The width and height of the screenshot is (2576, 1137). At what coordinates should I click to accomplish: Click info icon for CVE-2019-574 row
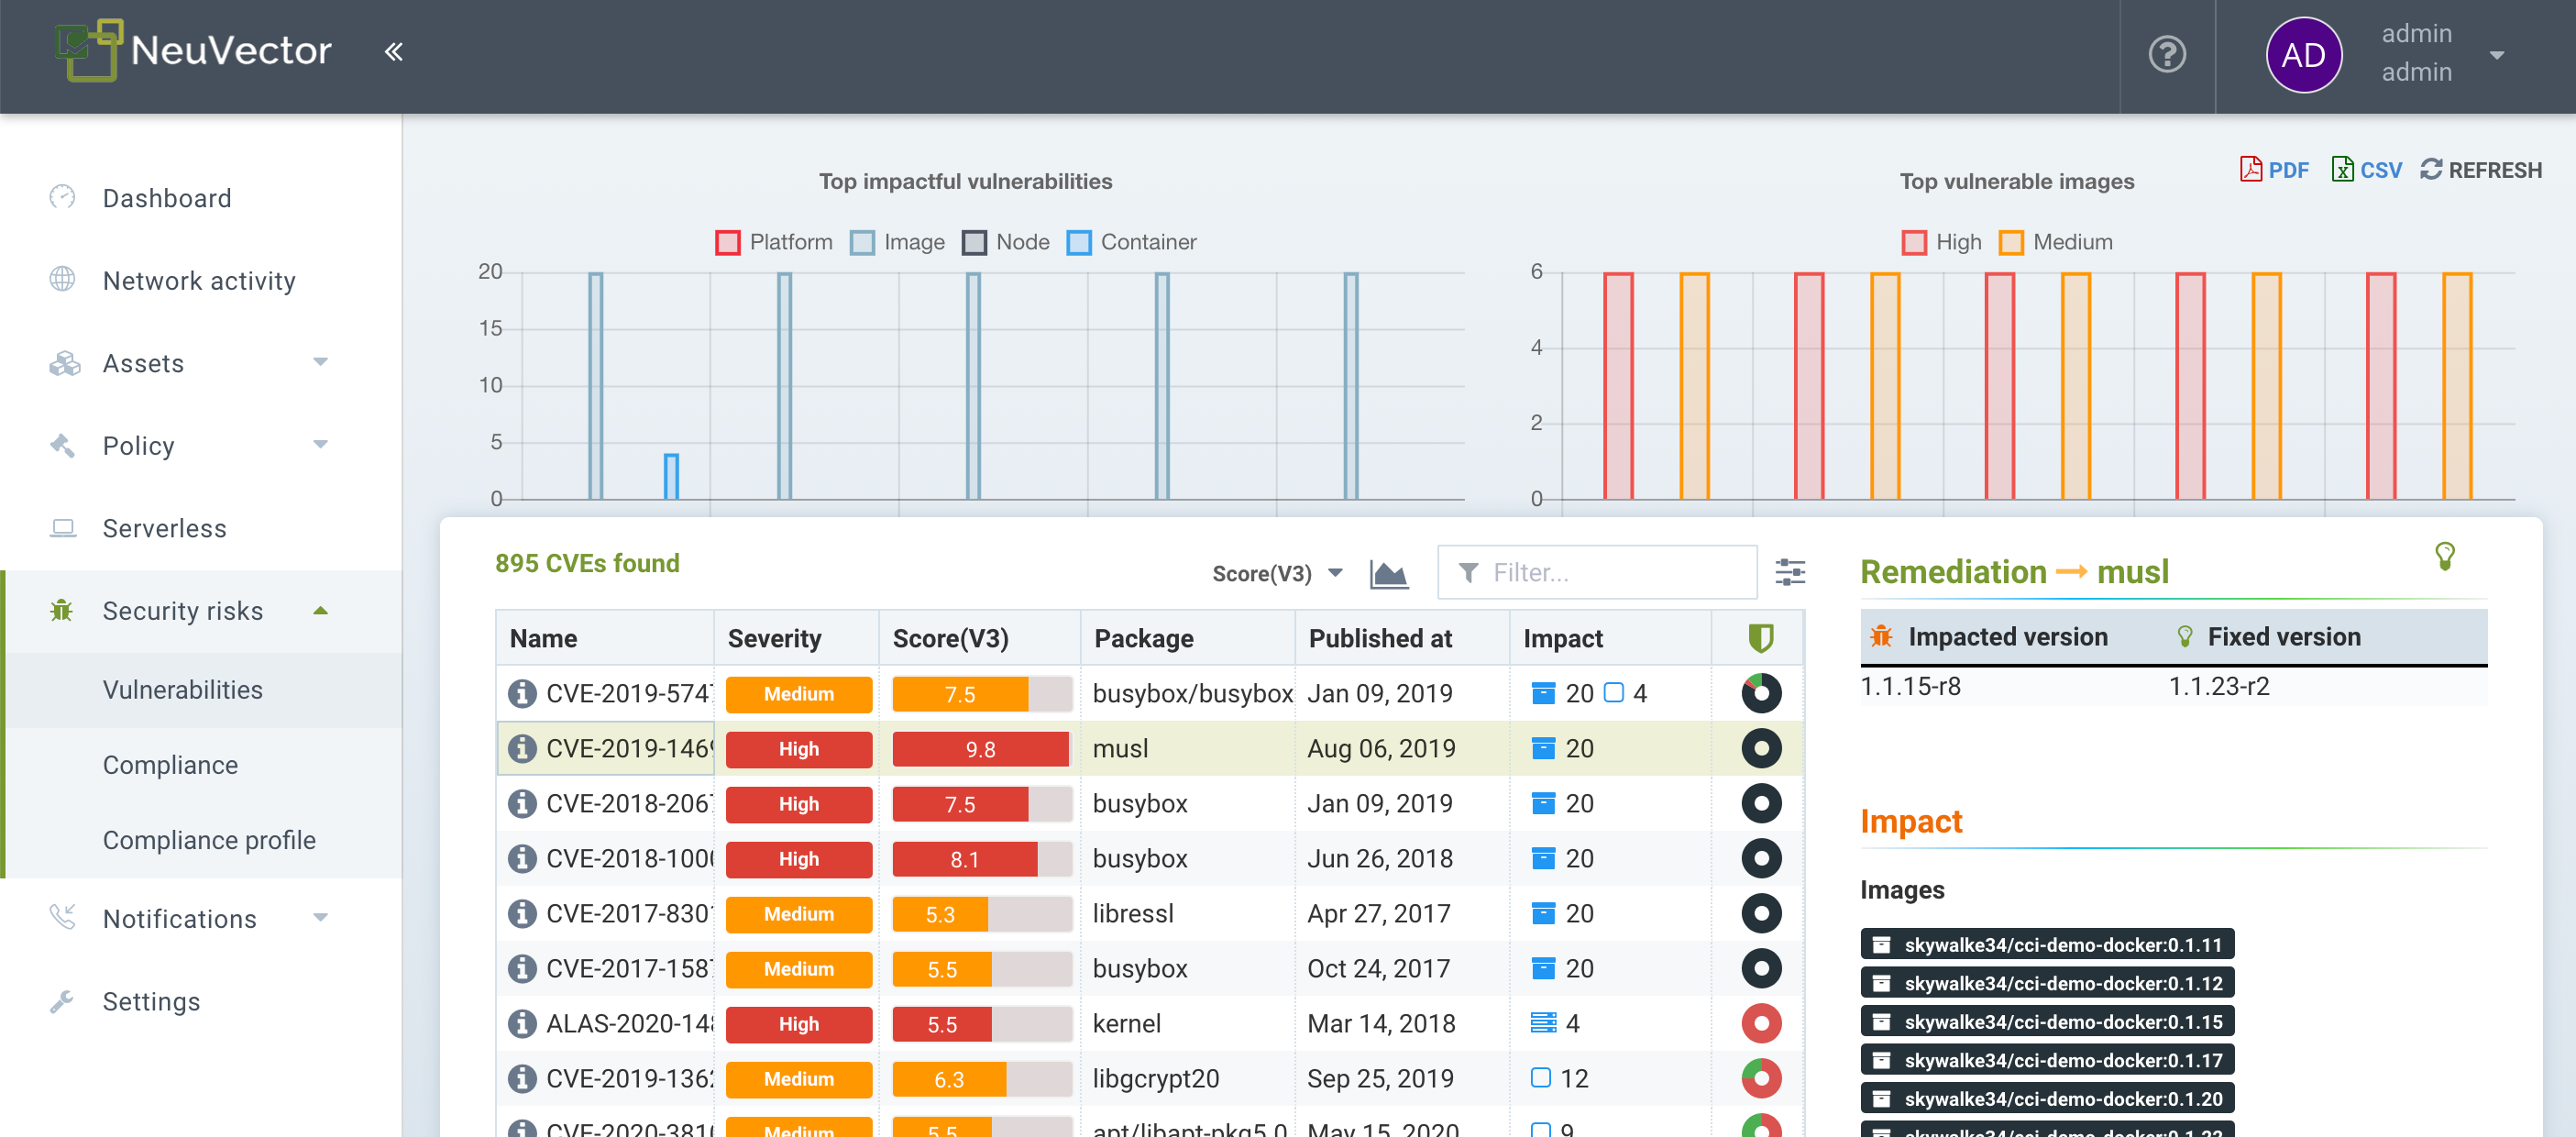[521, 693]
